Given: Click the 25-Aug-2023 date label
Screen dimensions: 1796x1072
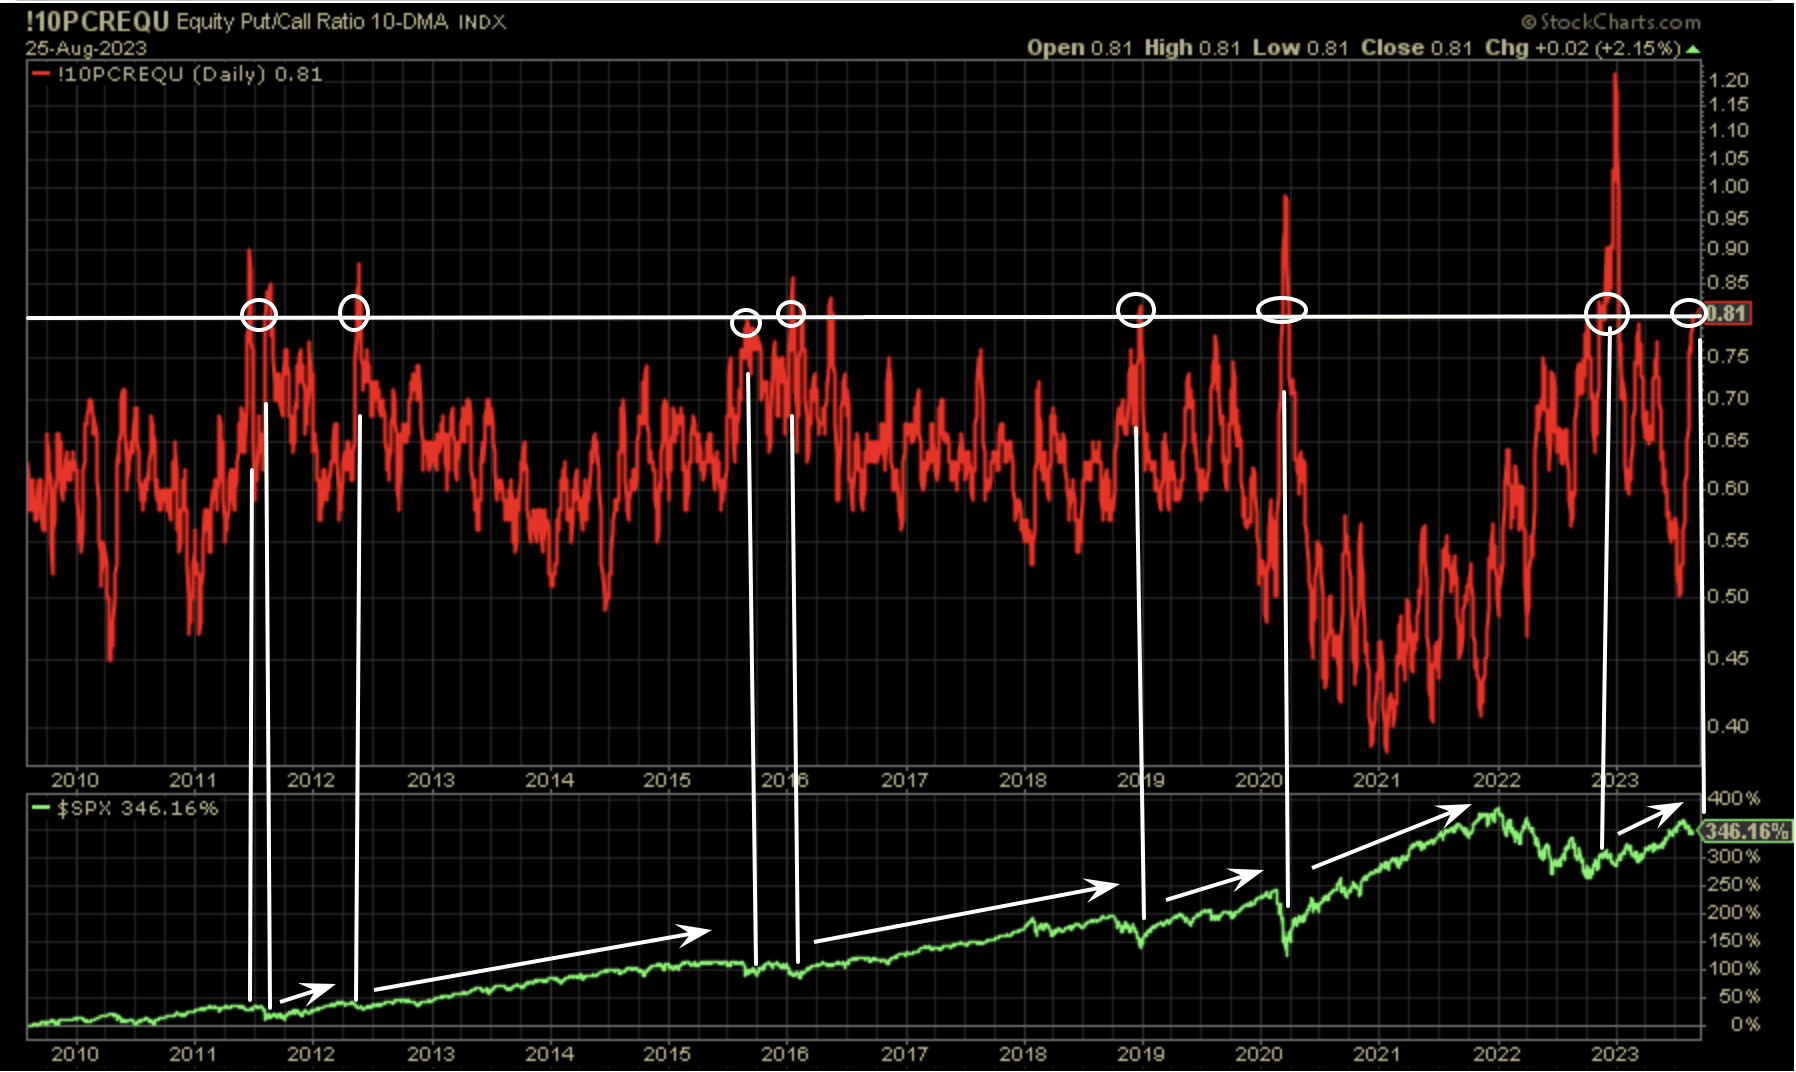Looking at the screenshot, I should pyautogui.click(x=86, y=48).
